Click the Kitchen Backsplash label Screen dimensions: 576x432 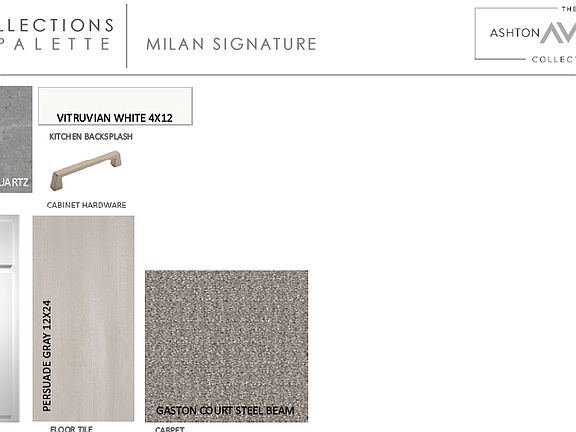(x=91, y=137)
